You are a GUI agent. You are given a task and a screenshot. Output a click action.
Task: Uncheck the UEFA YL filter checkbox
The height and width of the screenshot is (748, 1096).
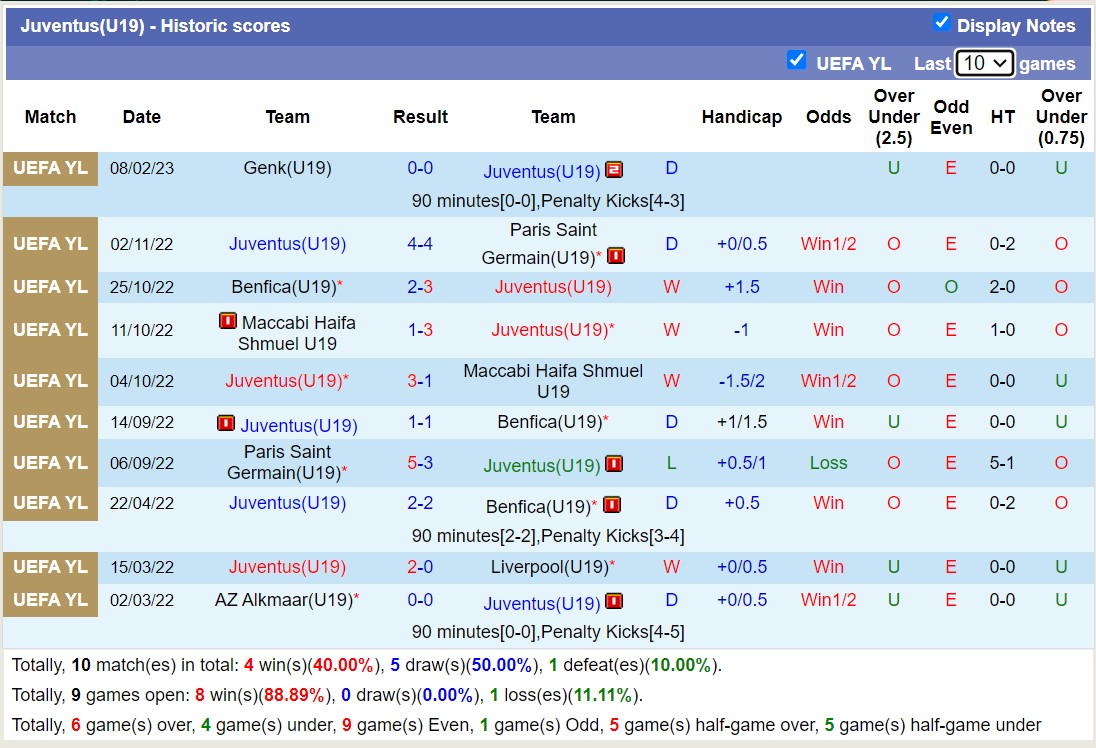tap(797, 60)
